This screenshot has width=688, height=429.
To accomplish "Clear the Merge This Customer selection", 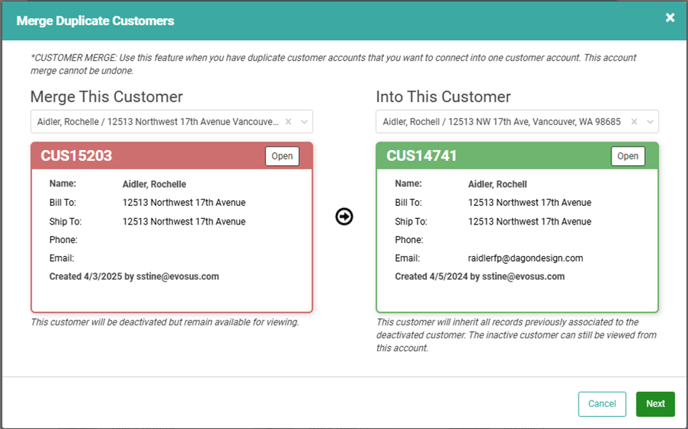I will pos(288,122).
